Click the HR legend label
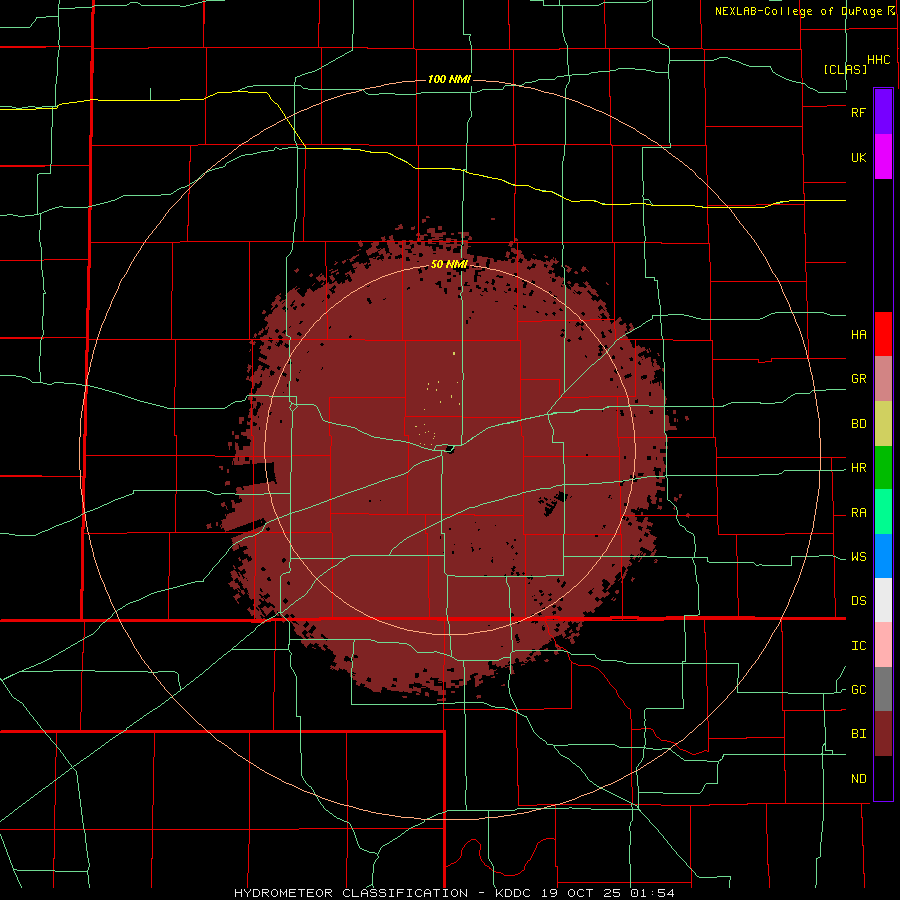 [858, 468]
